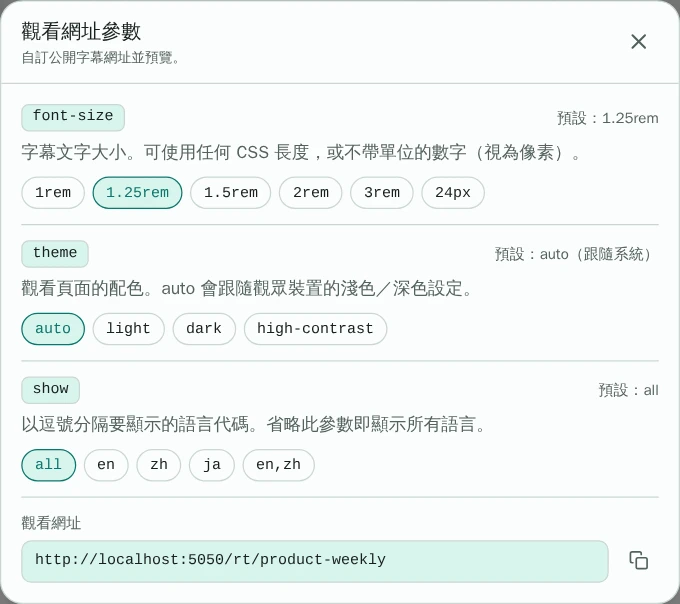
Task: Show all languages with the all chip
Action: point(49,465)
